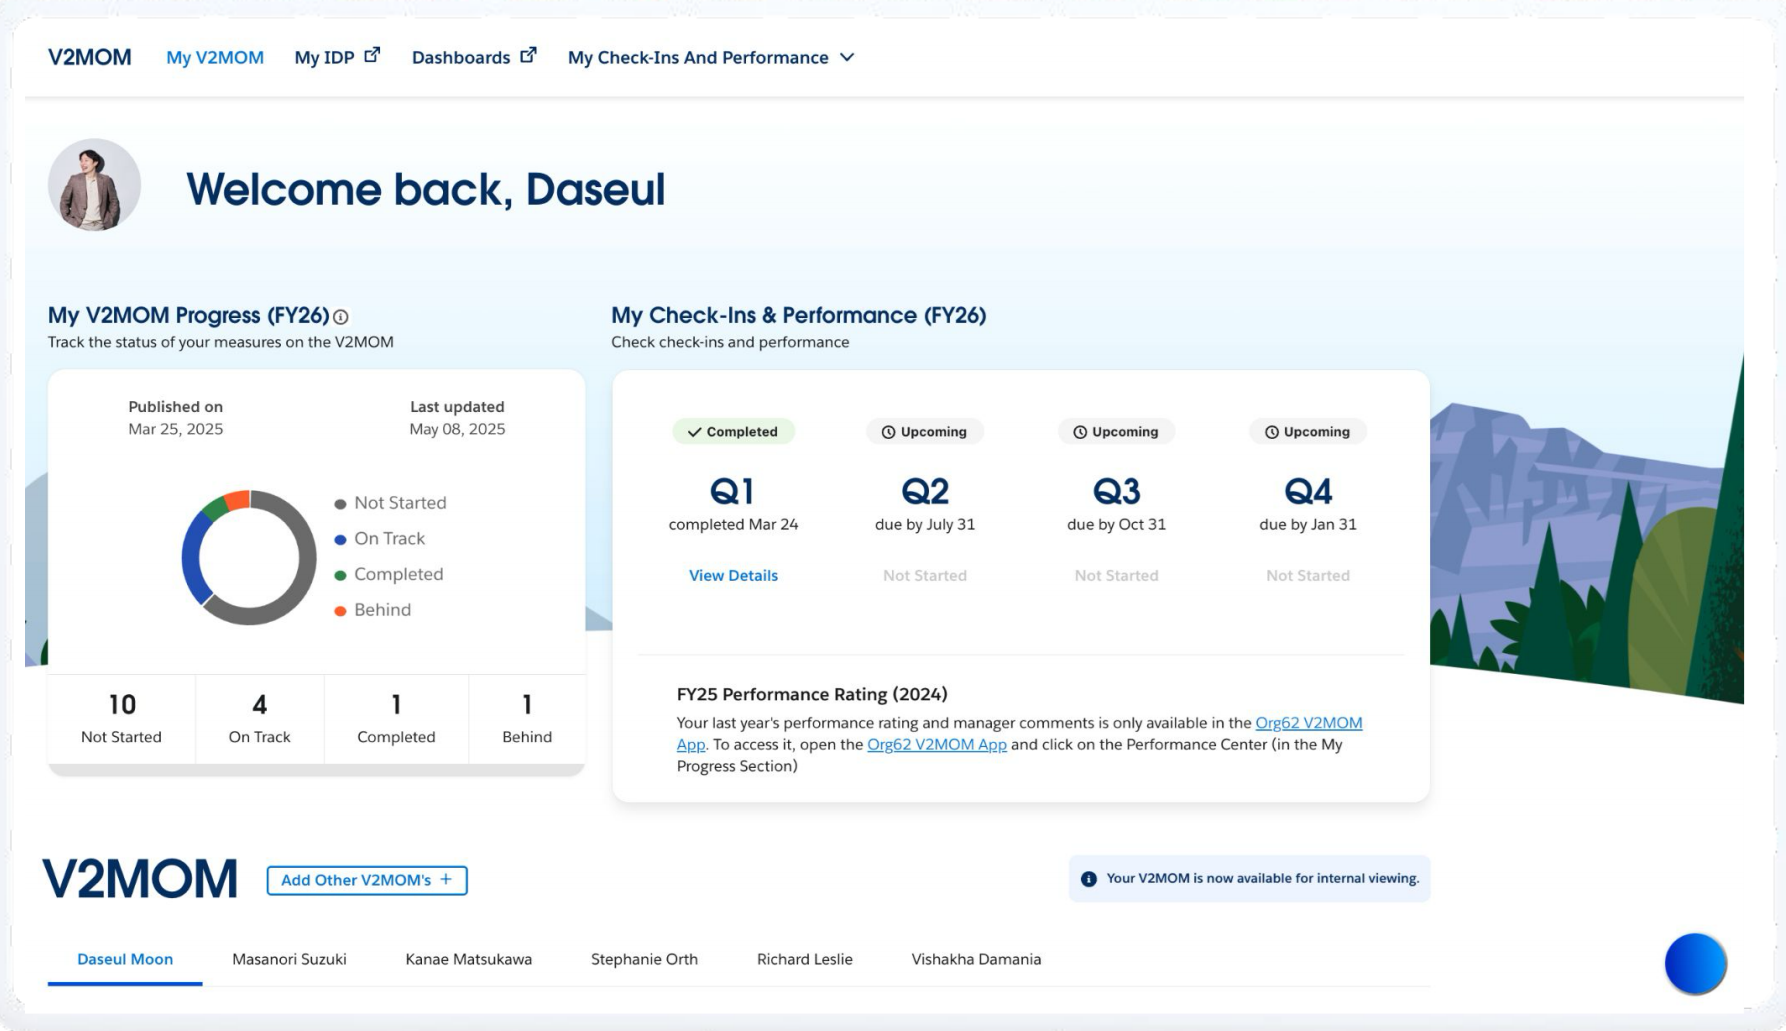Click Not Started under Q2
1786x1031 pixels.
[925, 576]
